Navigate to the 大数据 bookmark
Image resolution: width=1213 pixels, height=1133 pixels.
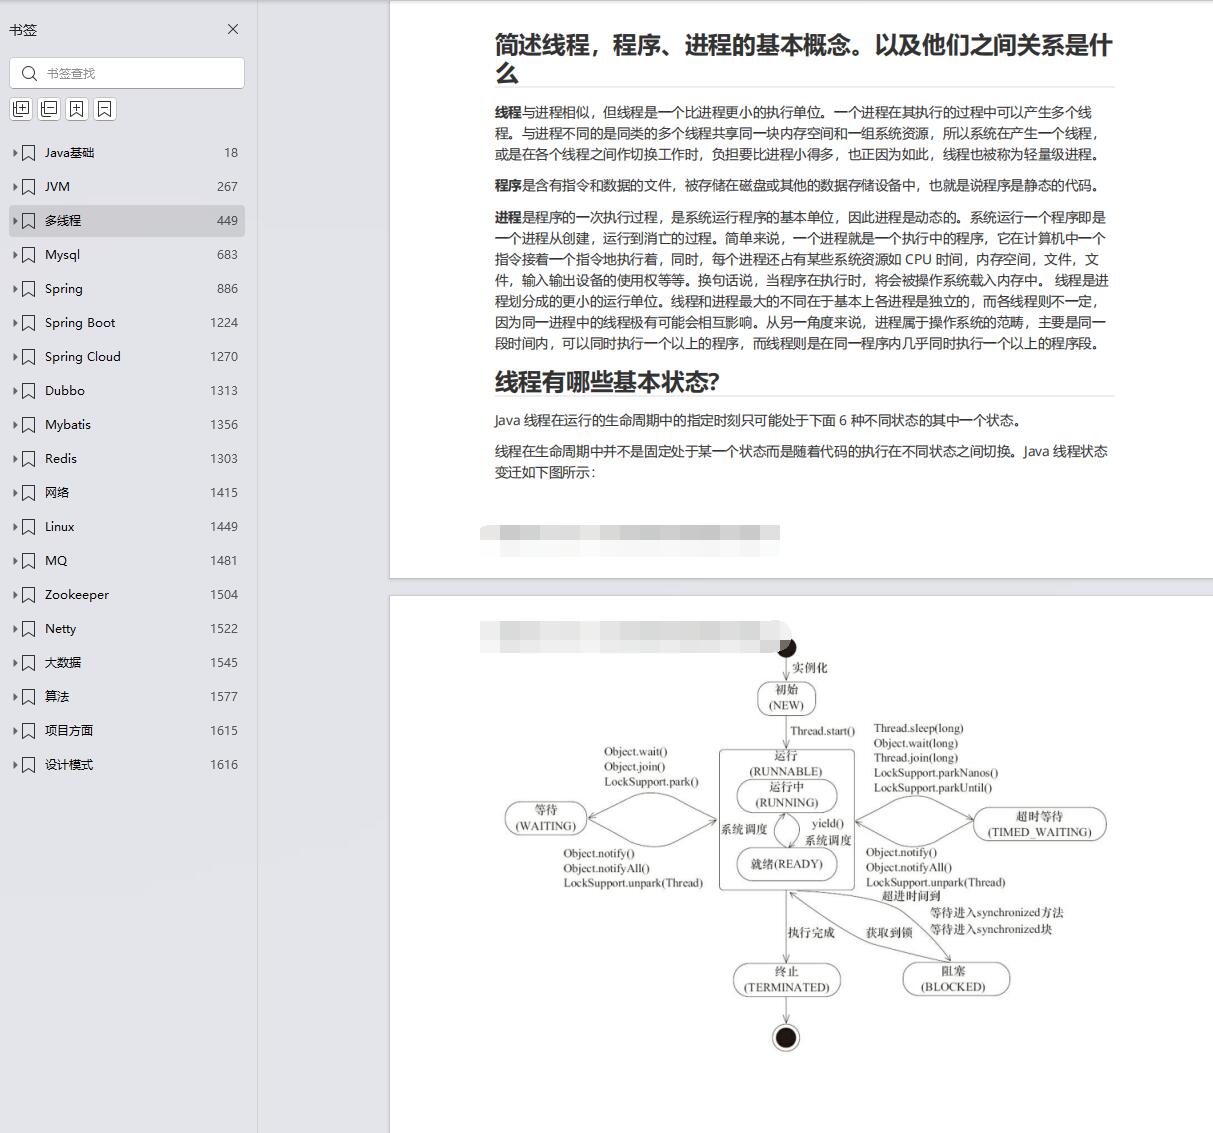click(62, 663)
